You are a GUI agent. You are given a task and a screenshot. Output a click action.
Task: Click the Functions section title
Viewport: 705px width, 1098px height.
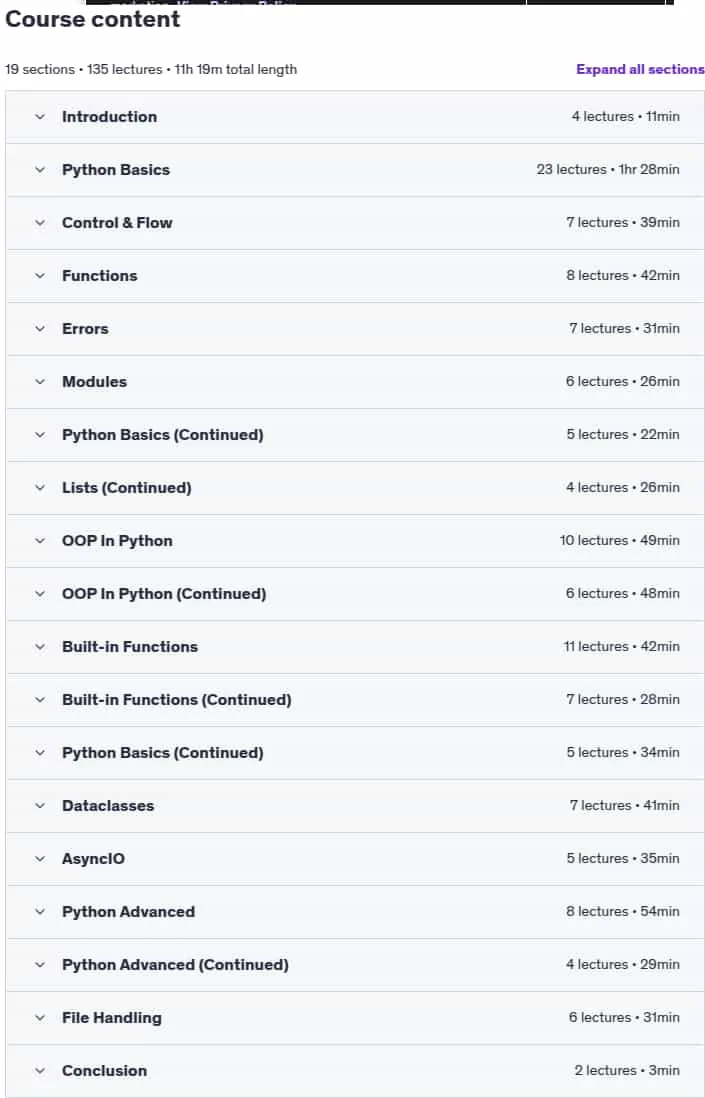click(x=99, y=276)
